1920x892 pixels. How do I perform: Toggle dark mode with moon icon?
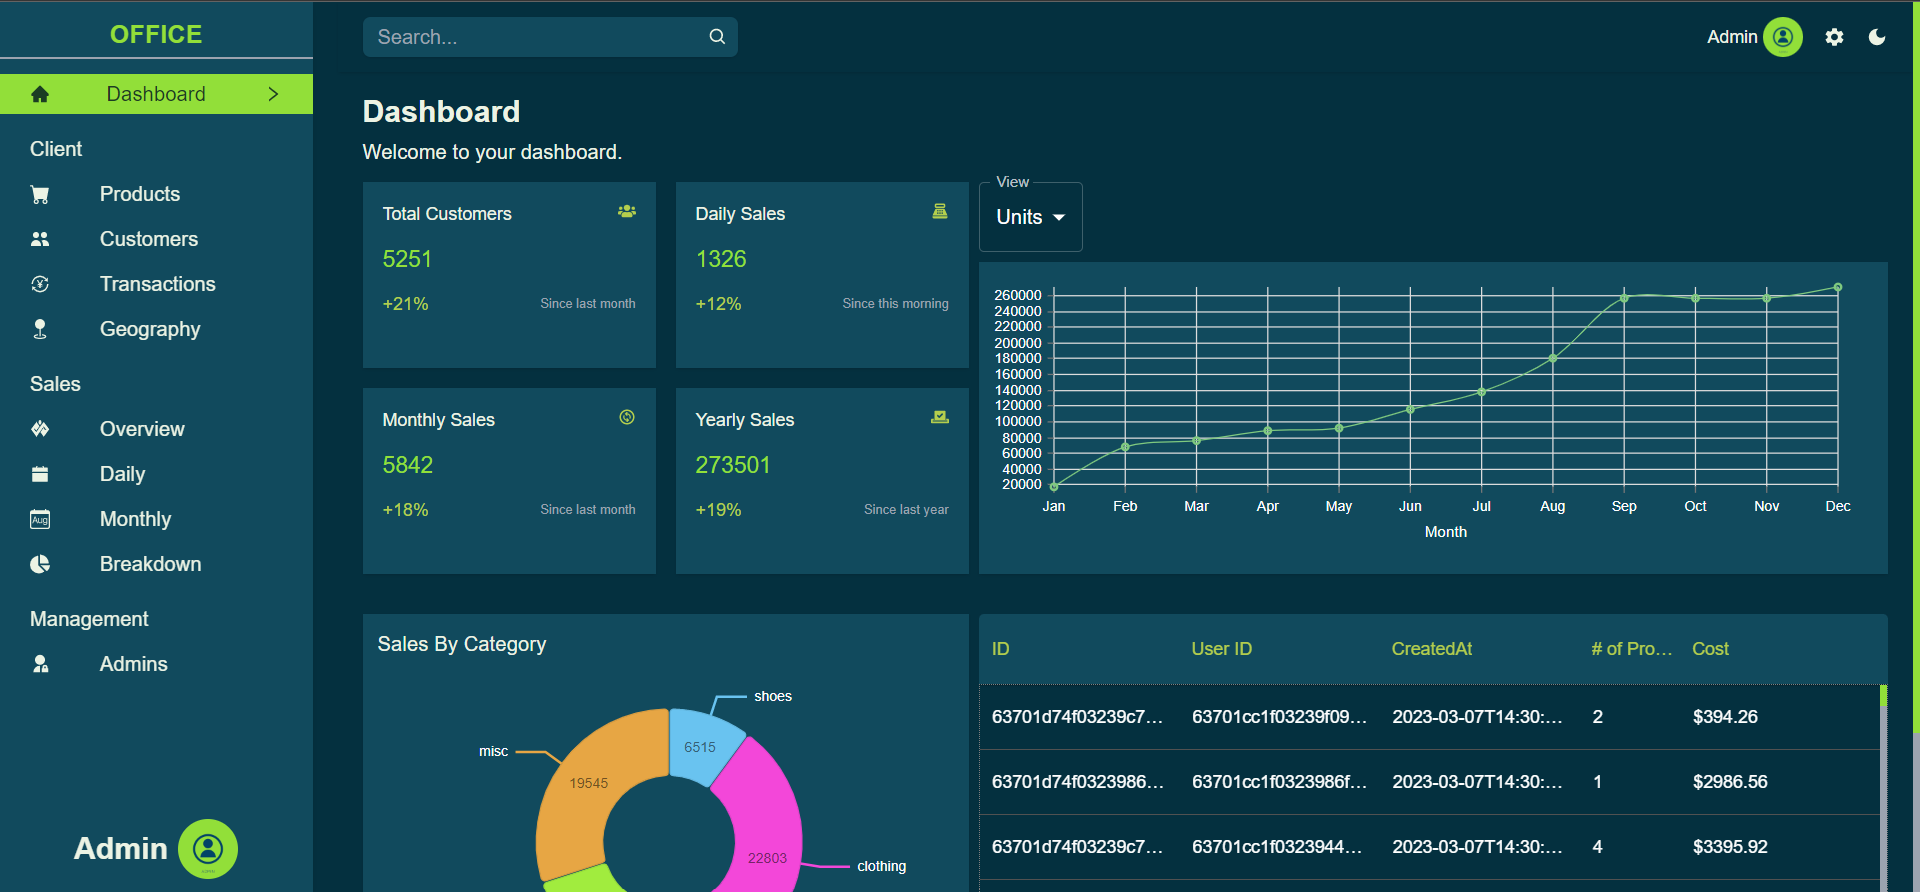coord(1877,37)
